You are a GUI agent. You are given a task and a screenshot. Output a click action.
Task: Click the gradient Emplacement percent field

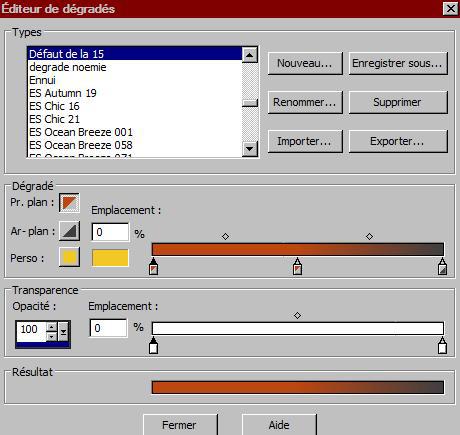point(110,232)
